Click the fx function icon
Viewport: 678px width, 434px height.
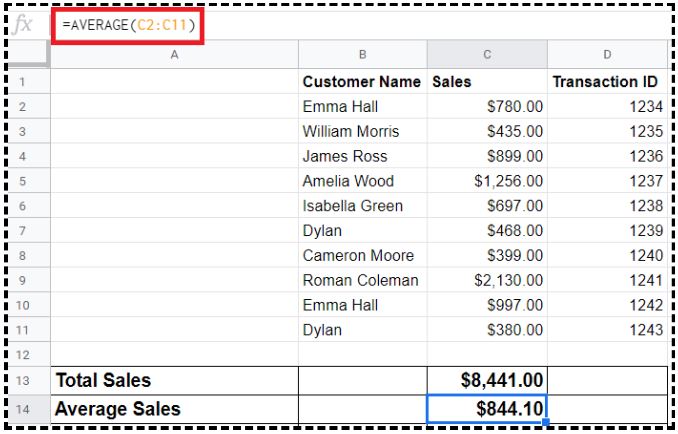(x=25, y=25)
